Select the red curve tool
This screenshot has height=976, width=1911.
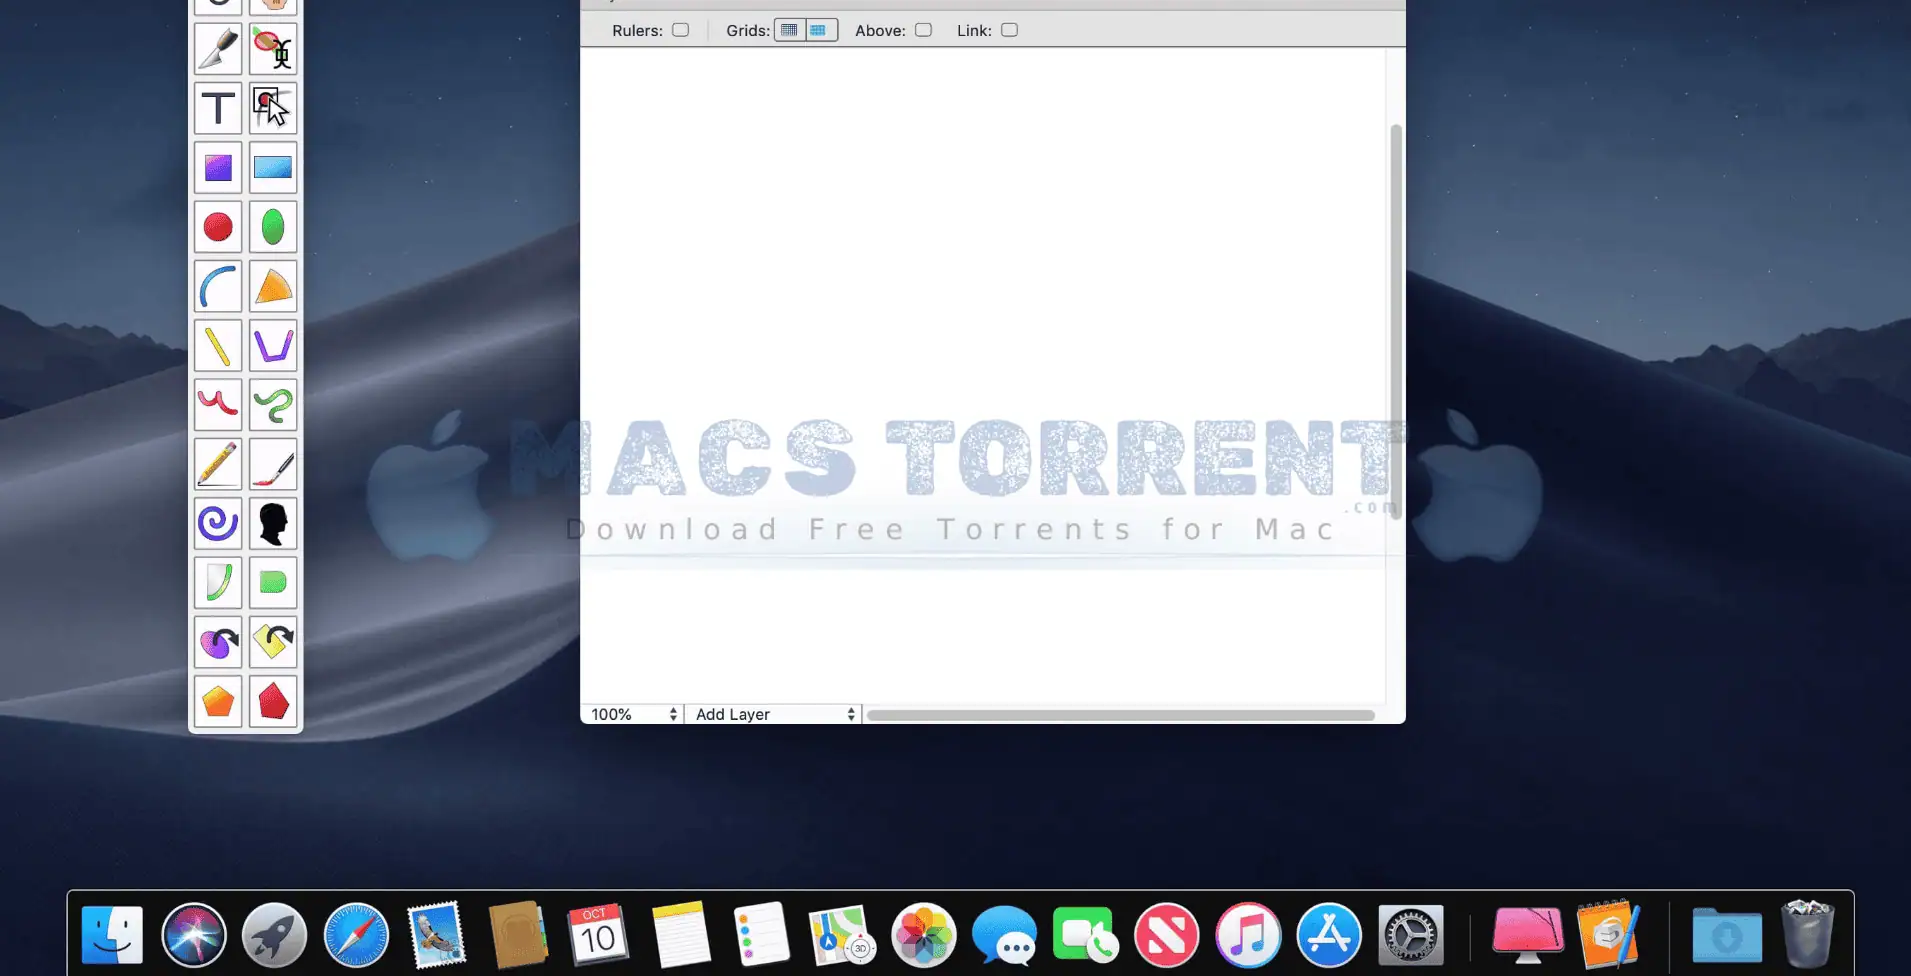pos(218,405)
